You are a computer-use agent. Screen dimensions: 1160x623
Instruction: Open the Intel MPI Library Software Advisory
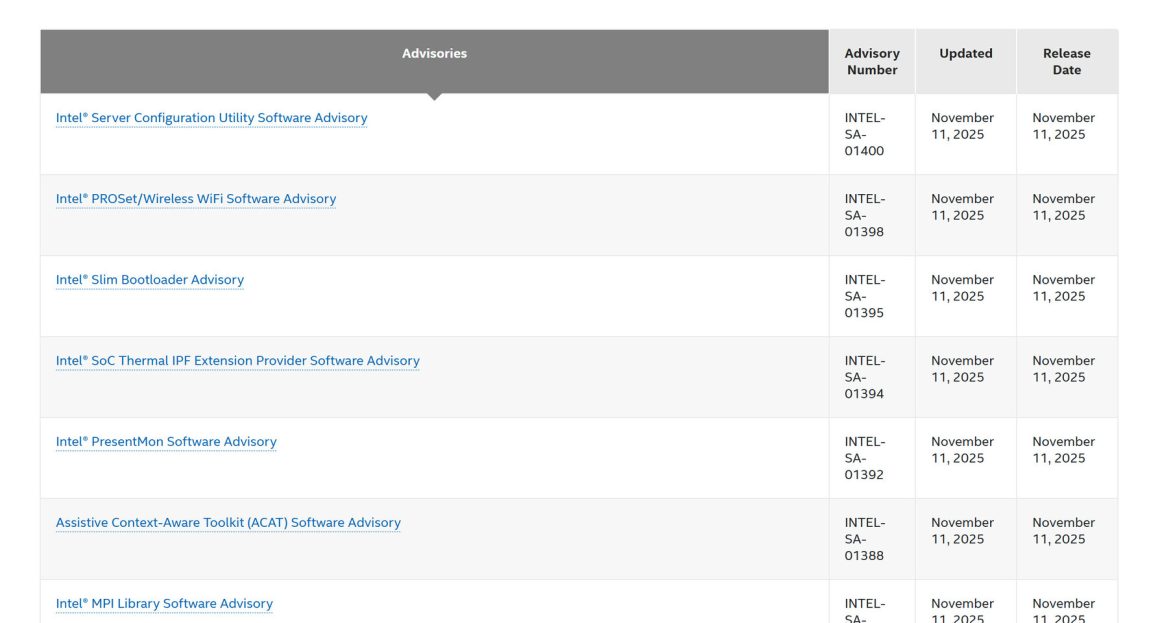(164, 604)
